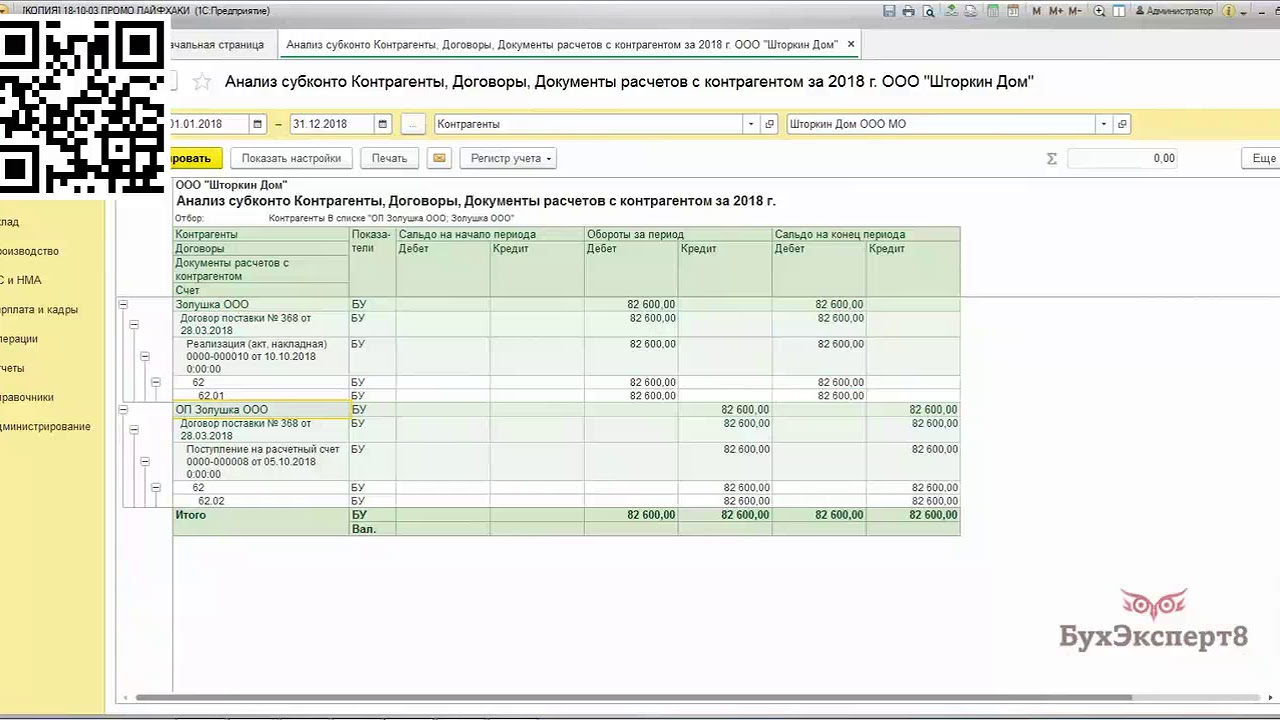Click the M- memory subtract button
The height and width of the screenshot is (720, 1280).
[1075, 11]
